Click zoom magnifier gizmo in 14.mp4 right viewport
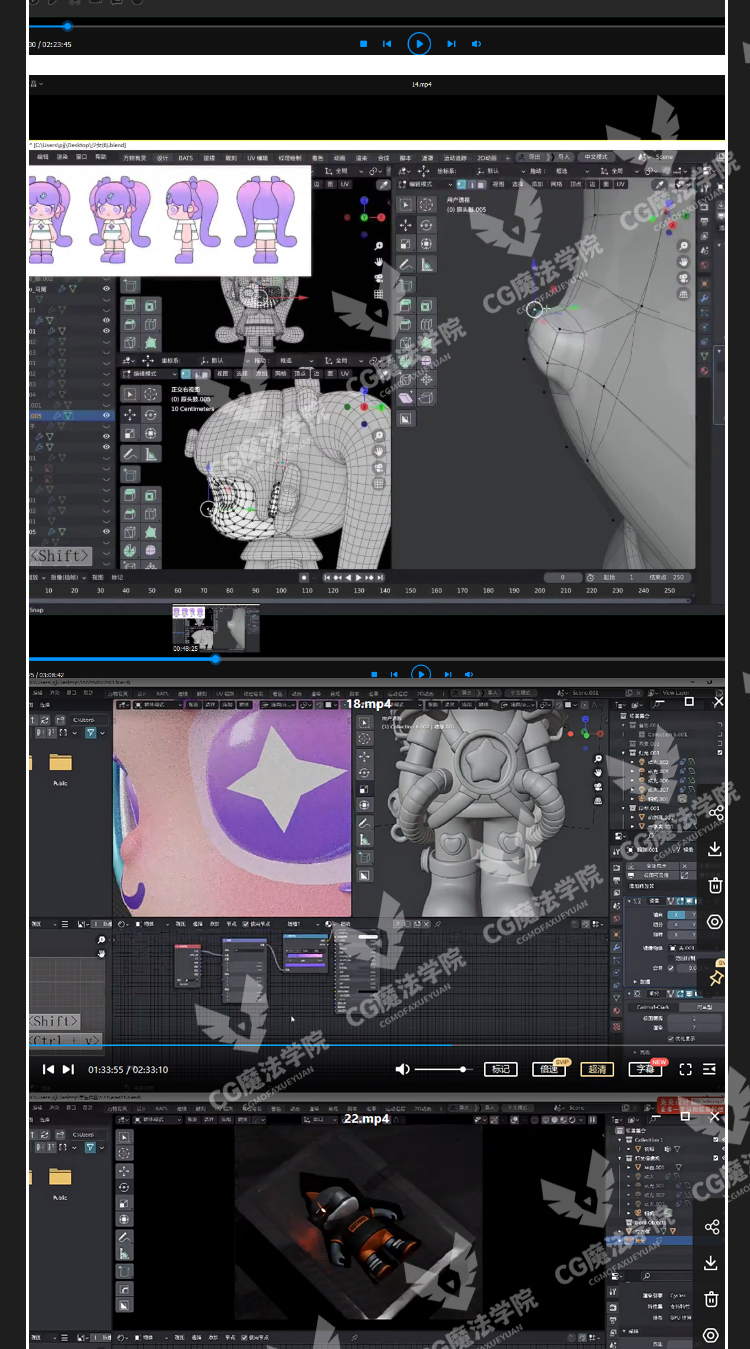 coord(683,246)
